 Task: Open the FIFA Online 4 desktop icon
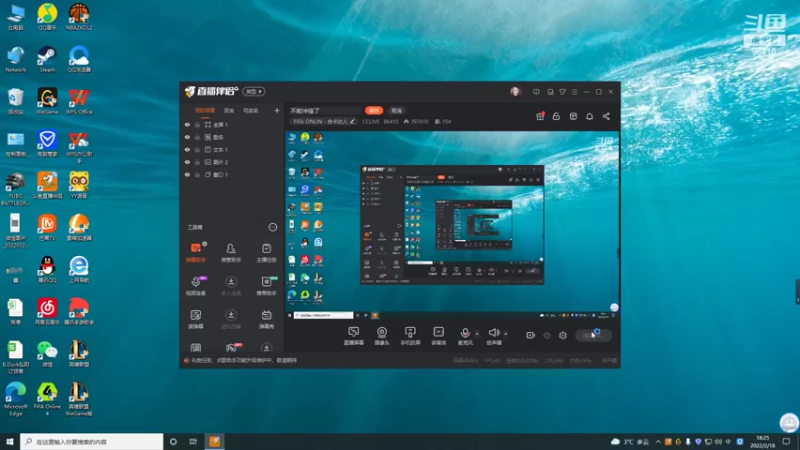47,399
